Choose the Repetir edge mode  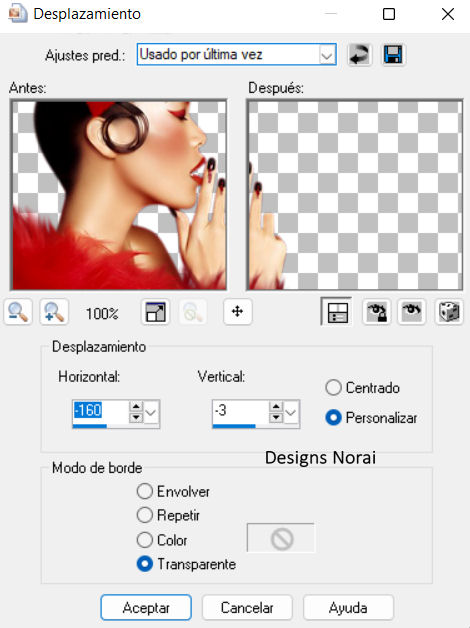point(168,515)
